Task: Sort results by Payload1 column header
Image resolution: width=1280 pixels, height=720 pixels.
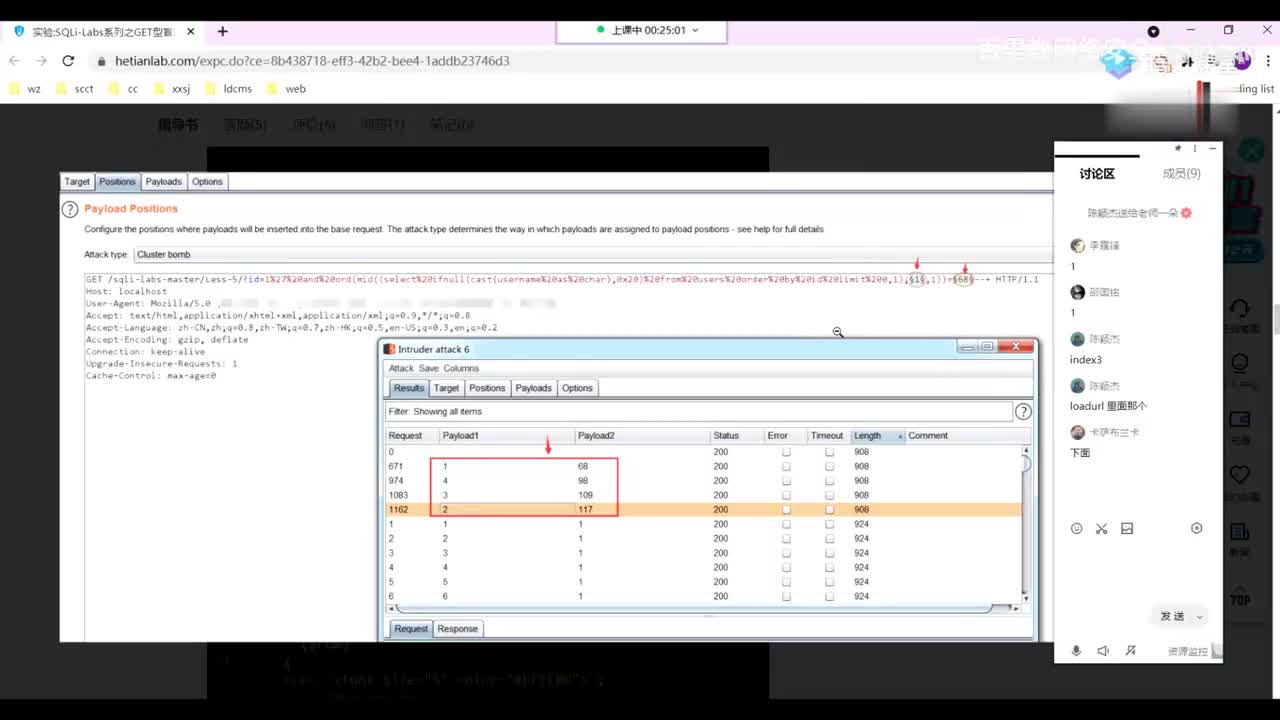Action: coord(507,436)
